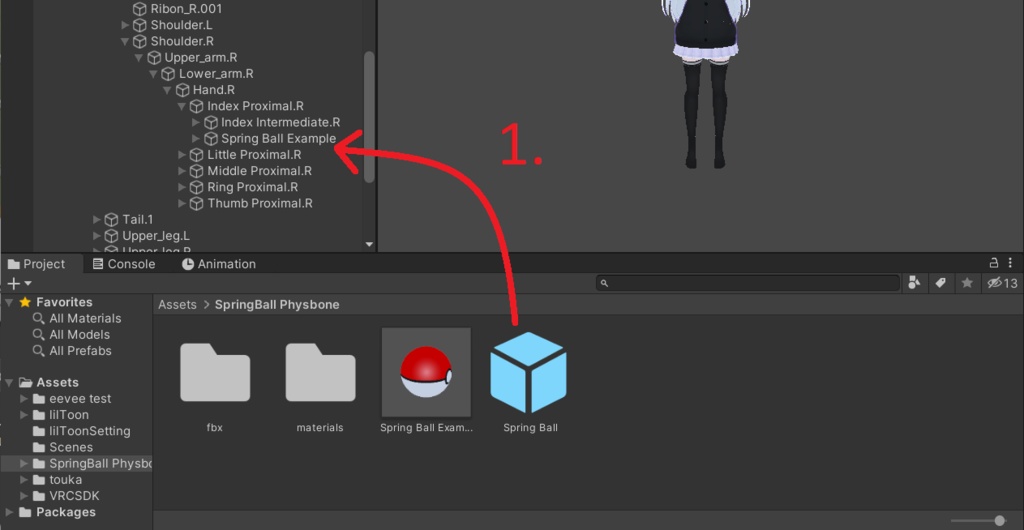Viewport: 1024px width, 530px height.
Task: Click the Thumb Proximal.R cube icon
Action: point(197,204)
